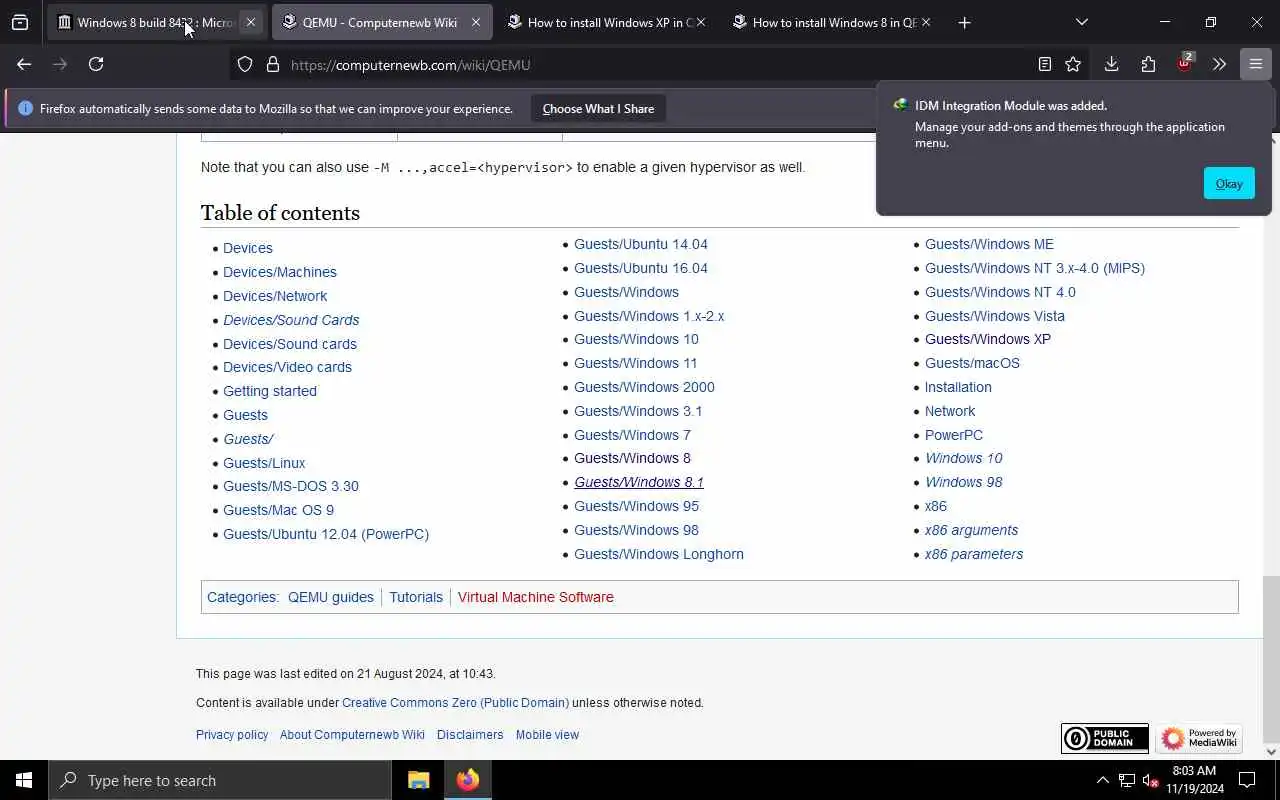Click the muted volume tray icon
Screen dimensions: 1280x800
tap(1150, 780)
